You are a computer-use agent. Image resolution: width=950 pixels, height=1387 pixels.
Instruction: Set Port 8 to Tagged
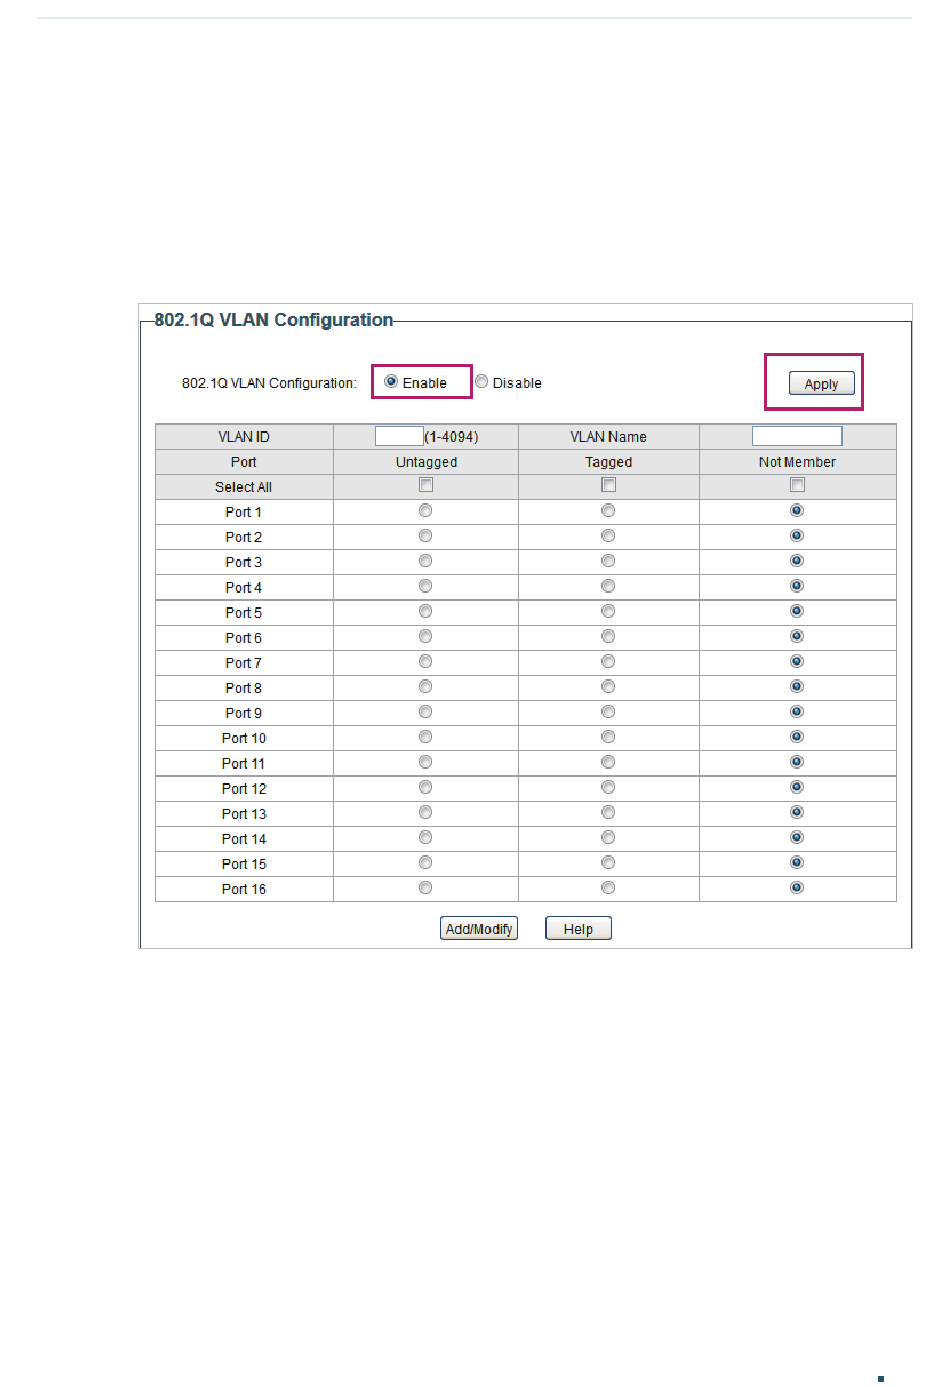click(x=608, y=686)
